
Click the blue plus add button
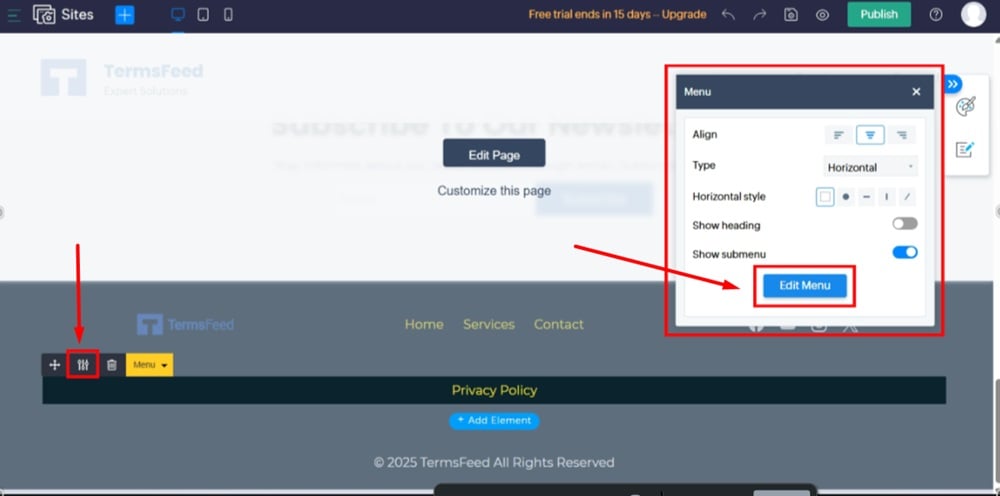[x=124, y=15]
